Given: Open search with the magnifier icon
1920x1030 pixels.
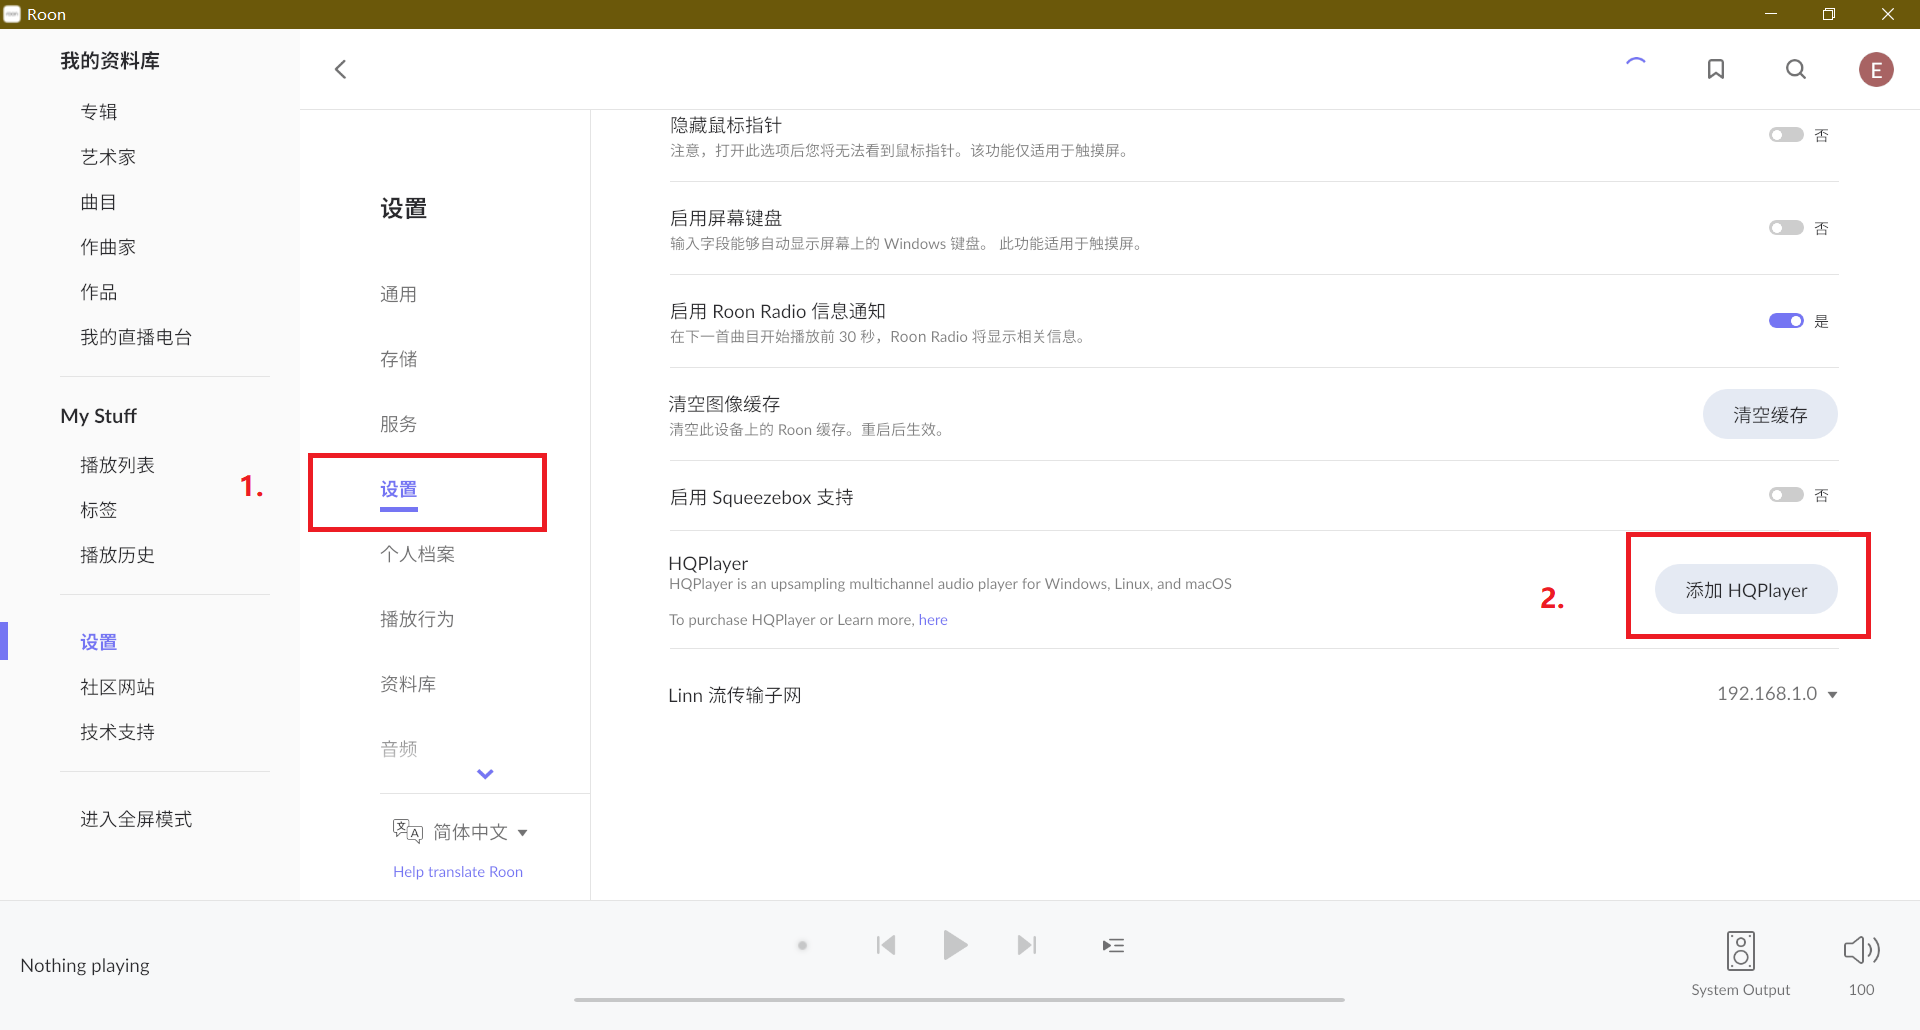Looking at the screenshot, I should click(1796, 69).
